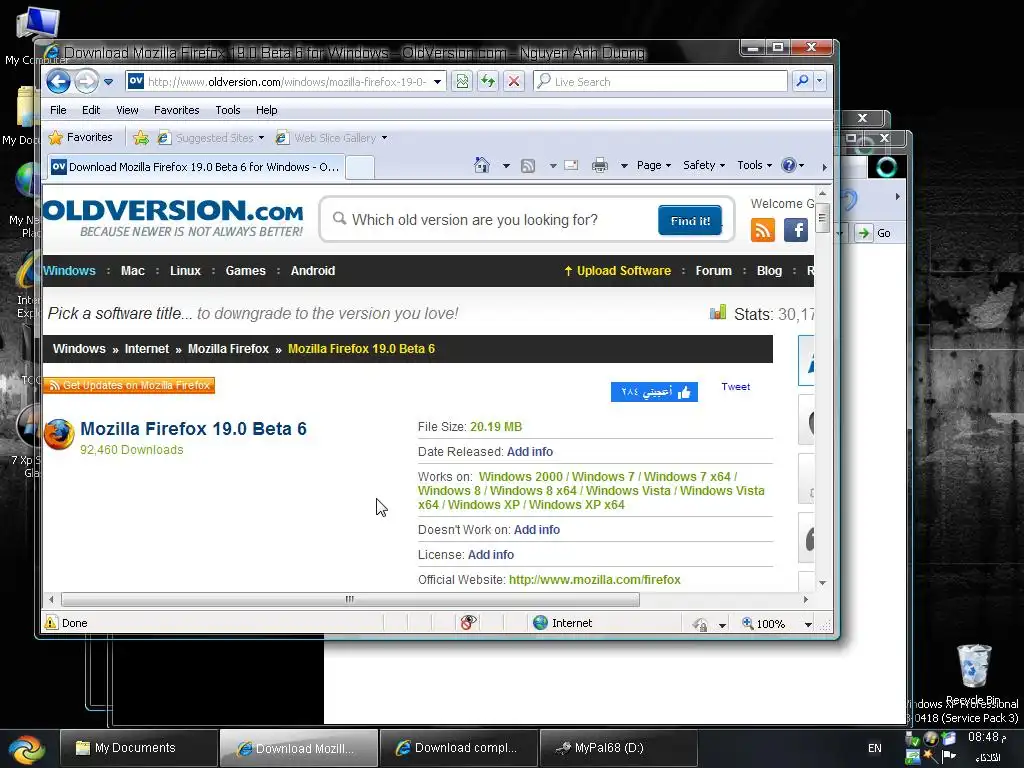Open the Forum link

coord(713,270)
